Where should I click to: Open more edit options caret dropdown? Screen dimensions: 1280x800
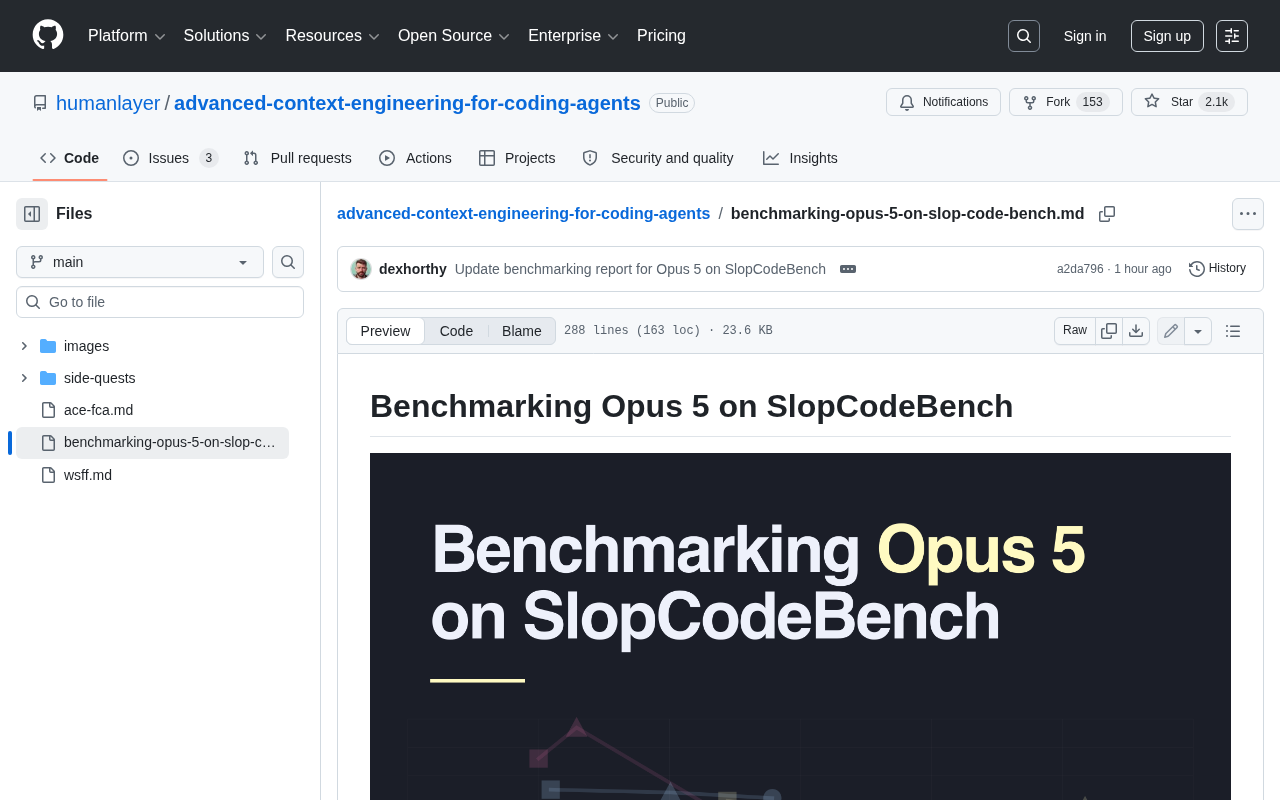[x=1198, y=331]
